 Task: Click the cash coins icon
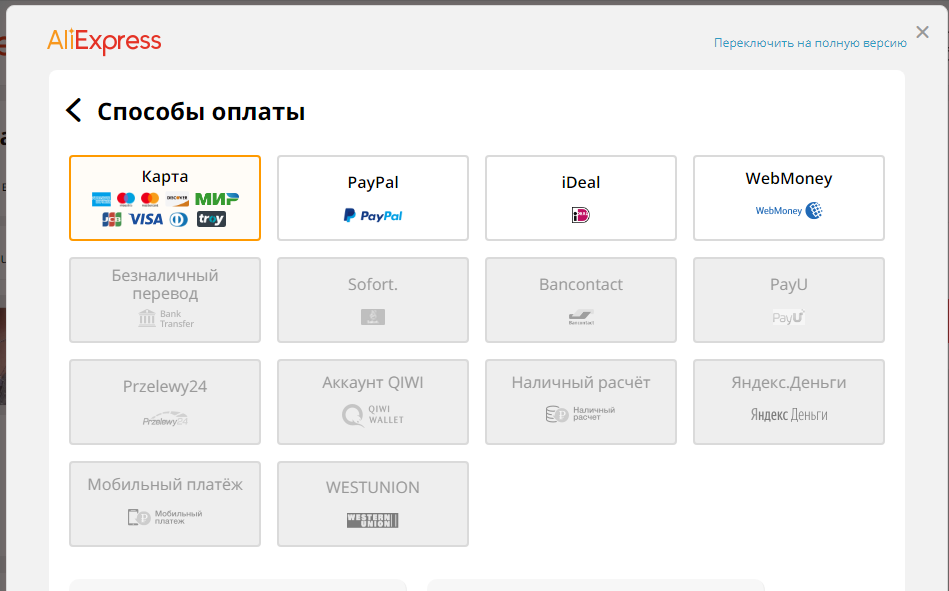556,414
